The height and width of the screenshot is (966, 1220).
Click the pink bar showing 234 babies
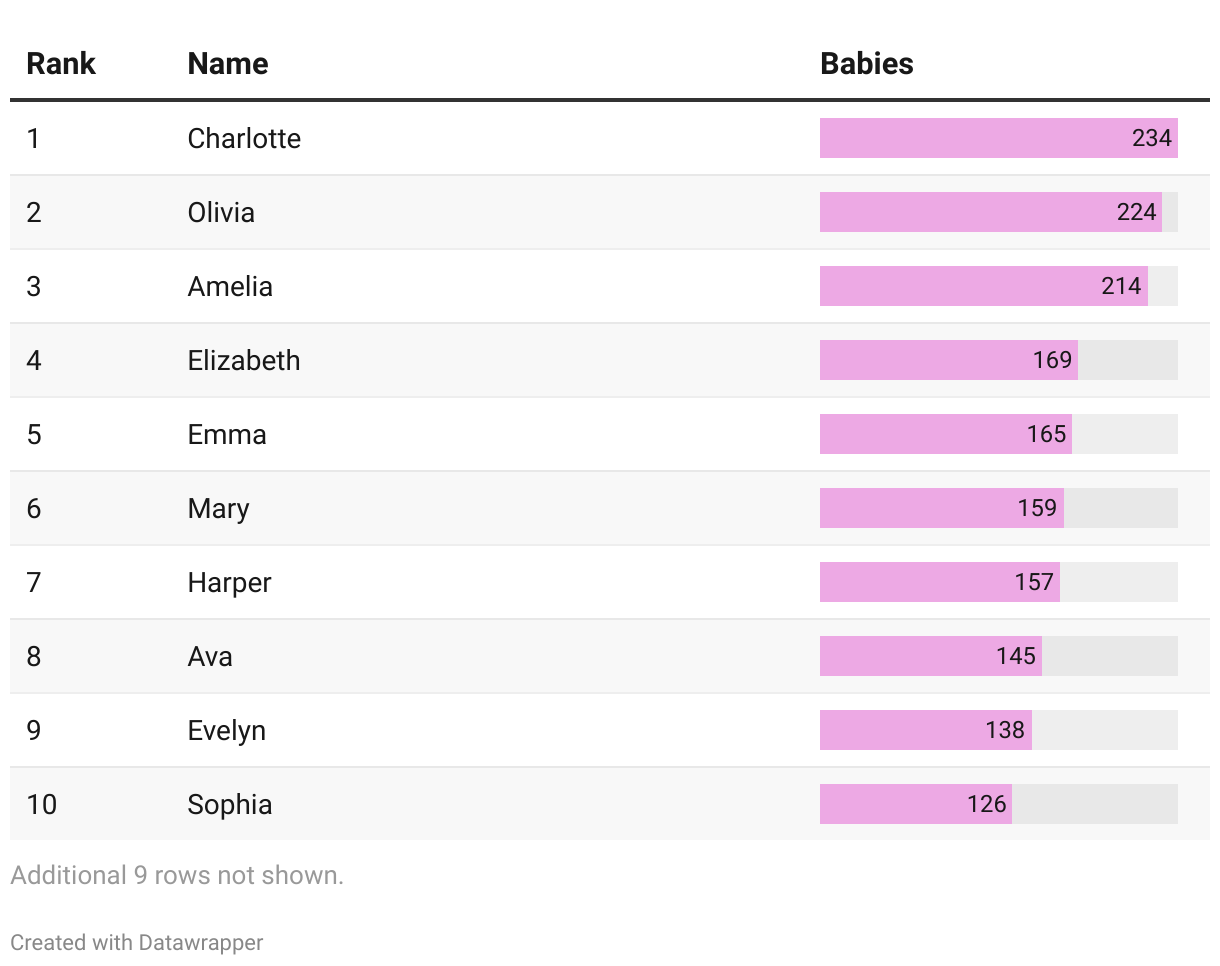[998, 138]
